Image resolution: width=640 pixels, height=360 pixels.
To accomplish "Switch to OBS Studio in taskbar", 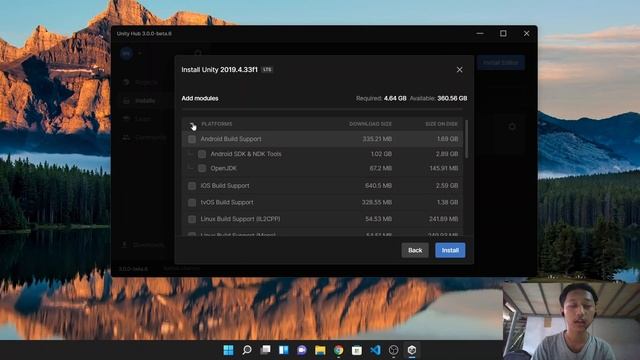I will click(393, 350).
